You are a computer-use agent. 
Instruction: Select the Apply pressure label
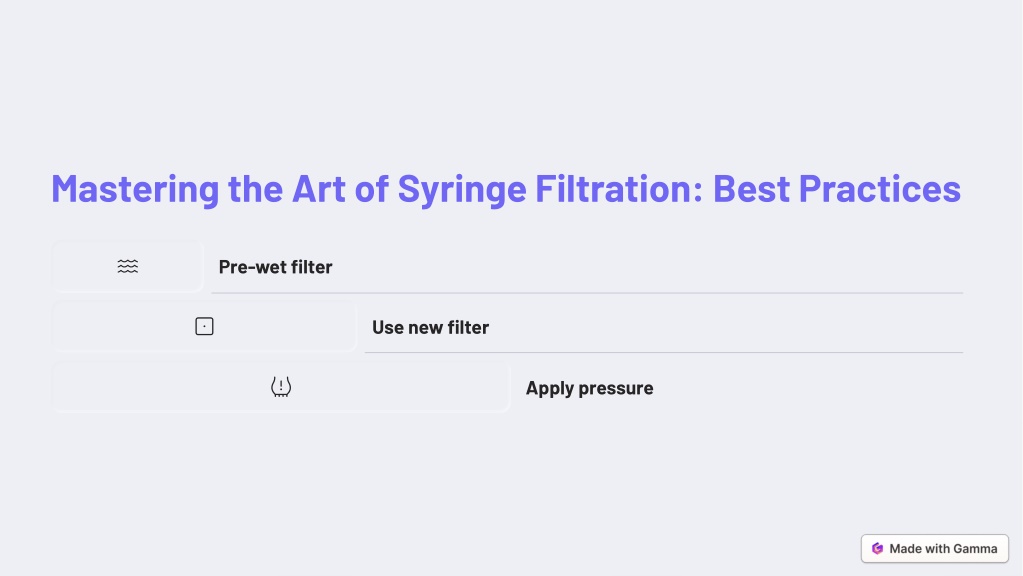point(590,388)
